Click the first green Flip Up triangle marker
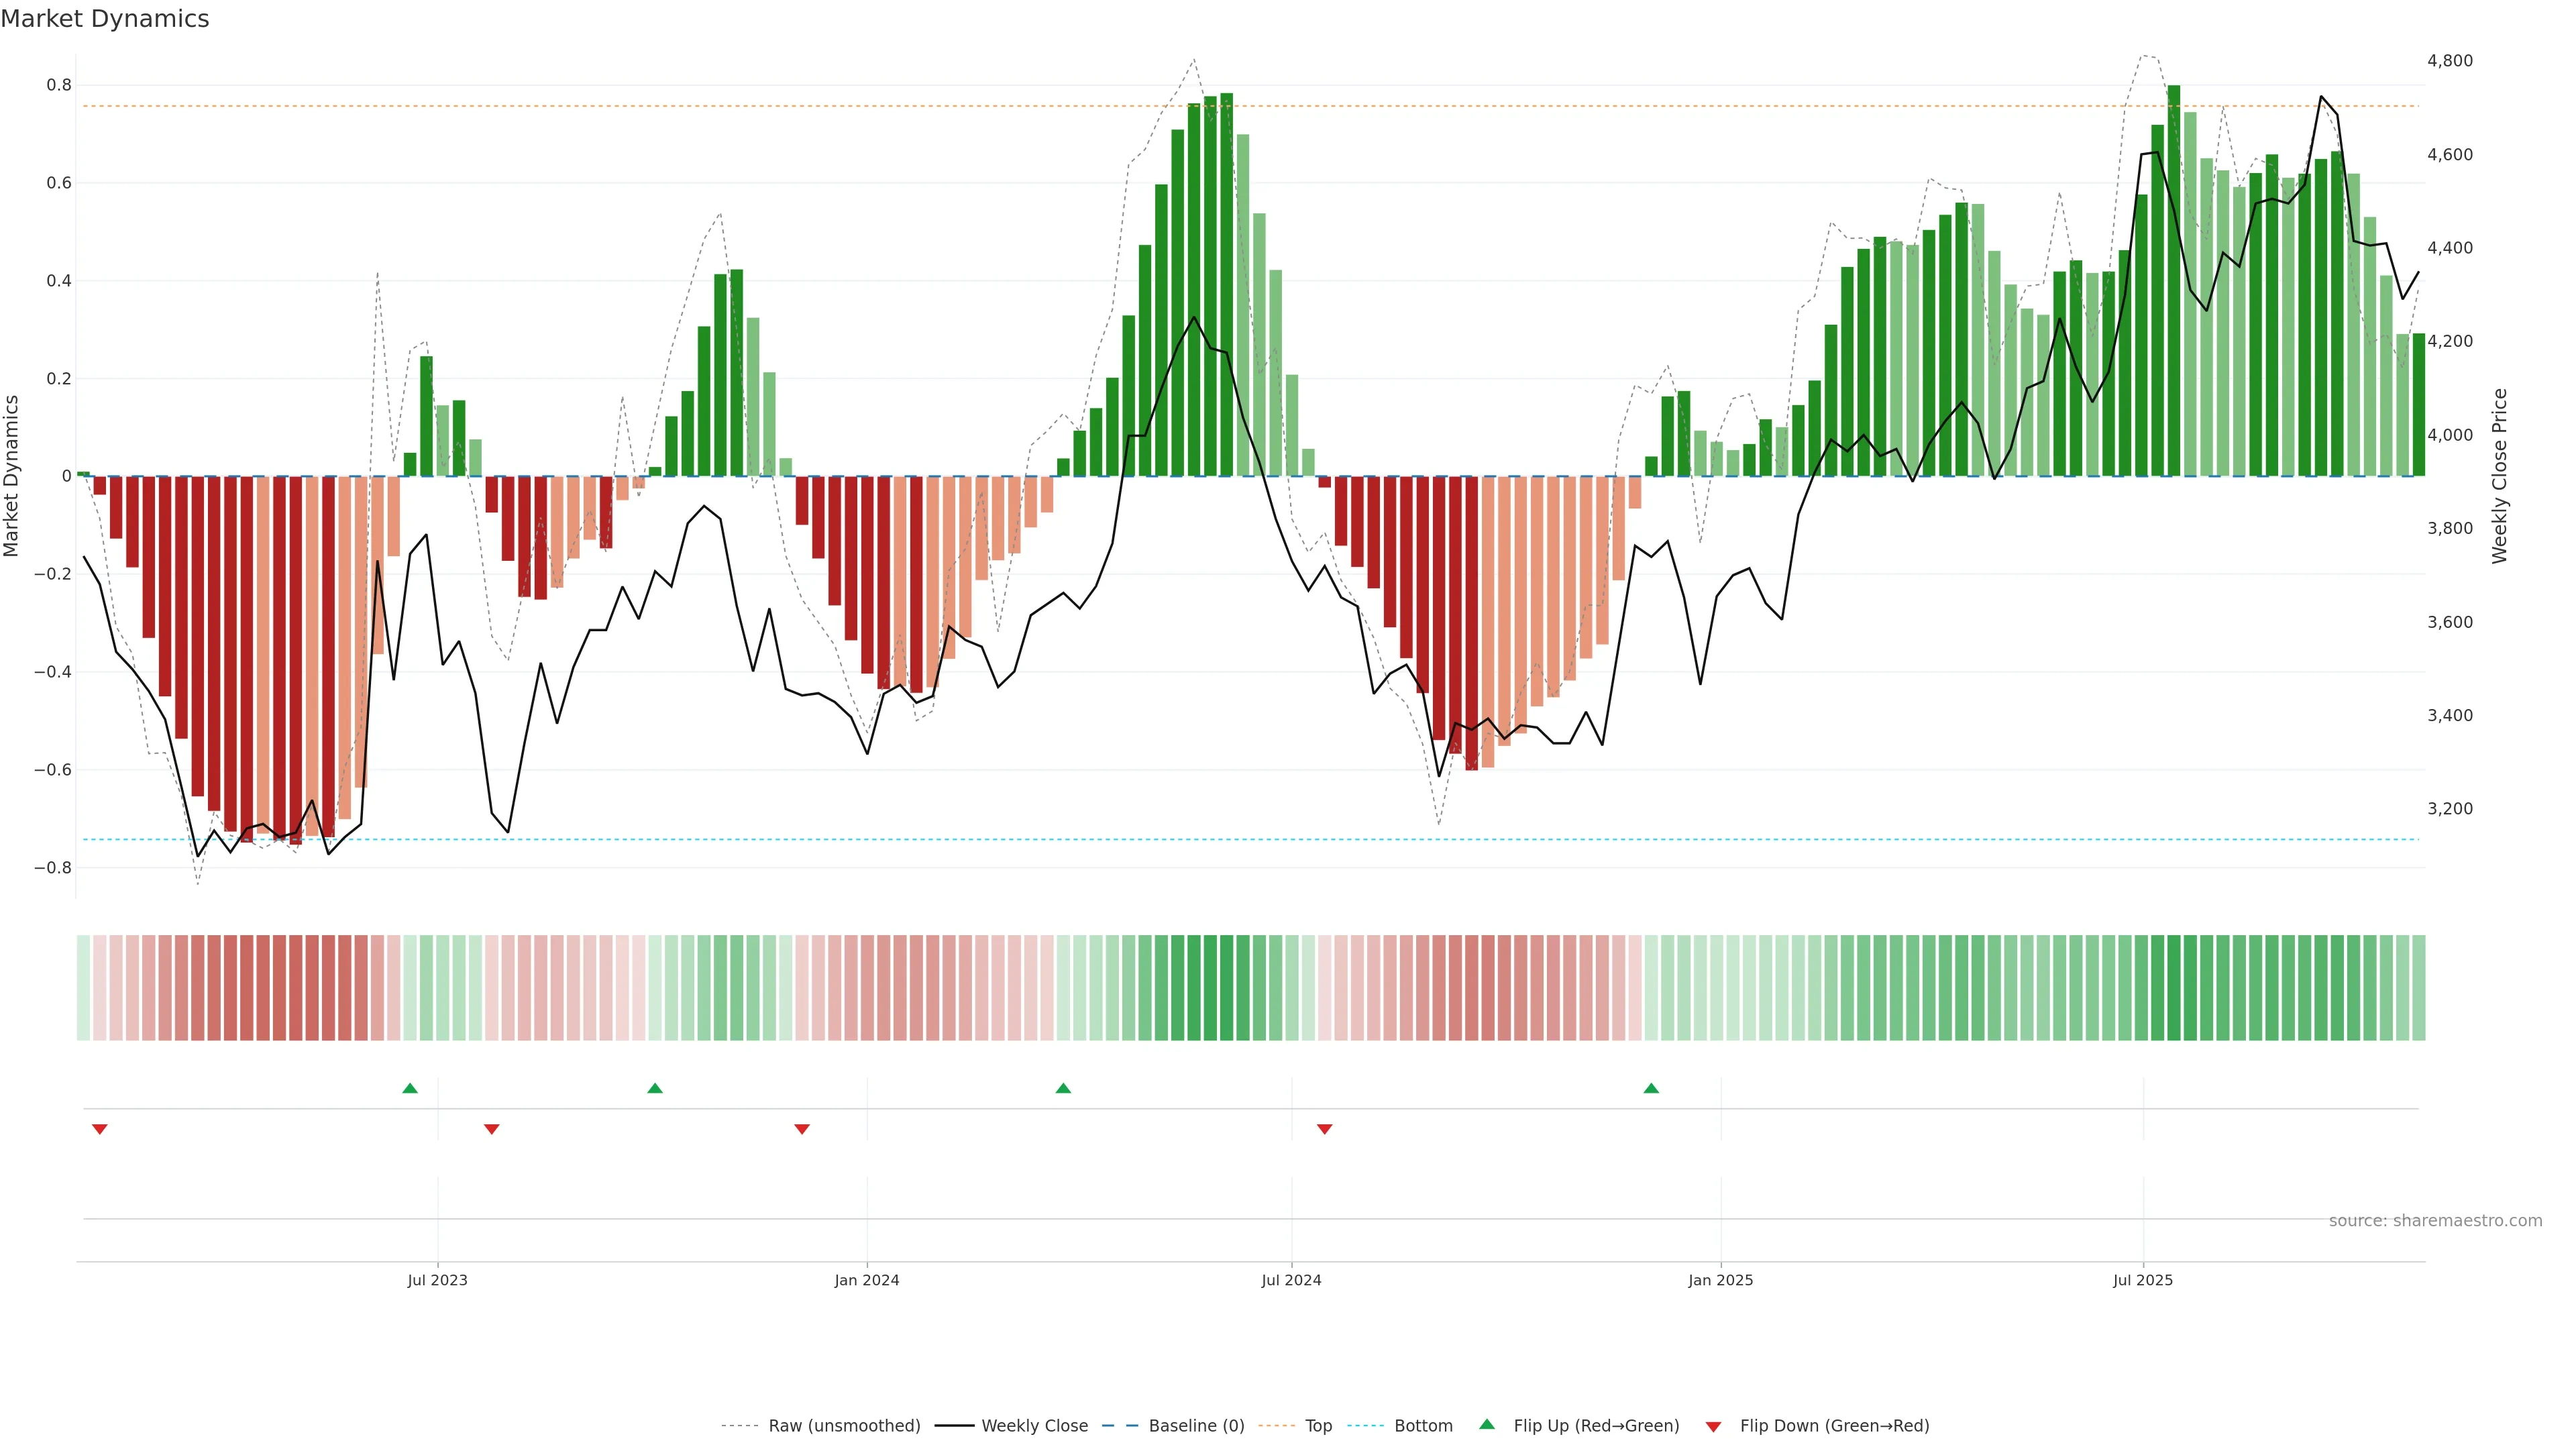The image size is (2576, 1449). 410,1088
